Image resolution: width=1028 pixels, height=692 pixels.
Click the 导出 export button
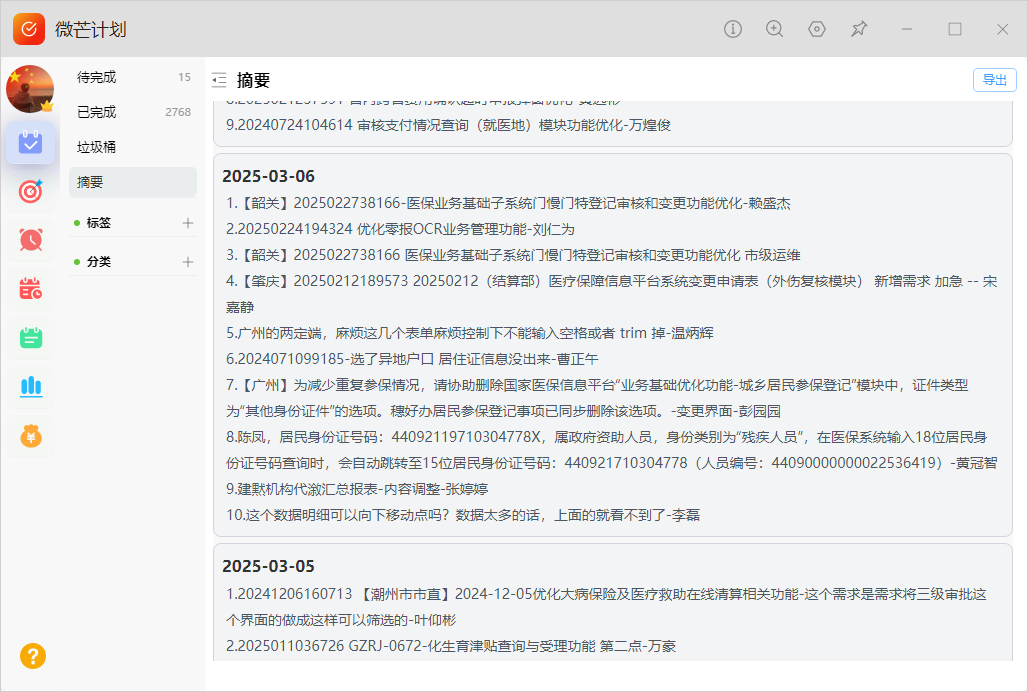pyautogui.click(x=995, y=80)
